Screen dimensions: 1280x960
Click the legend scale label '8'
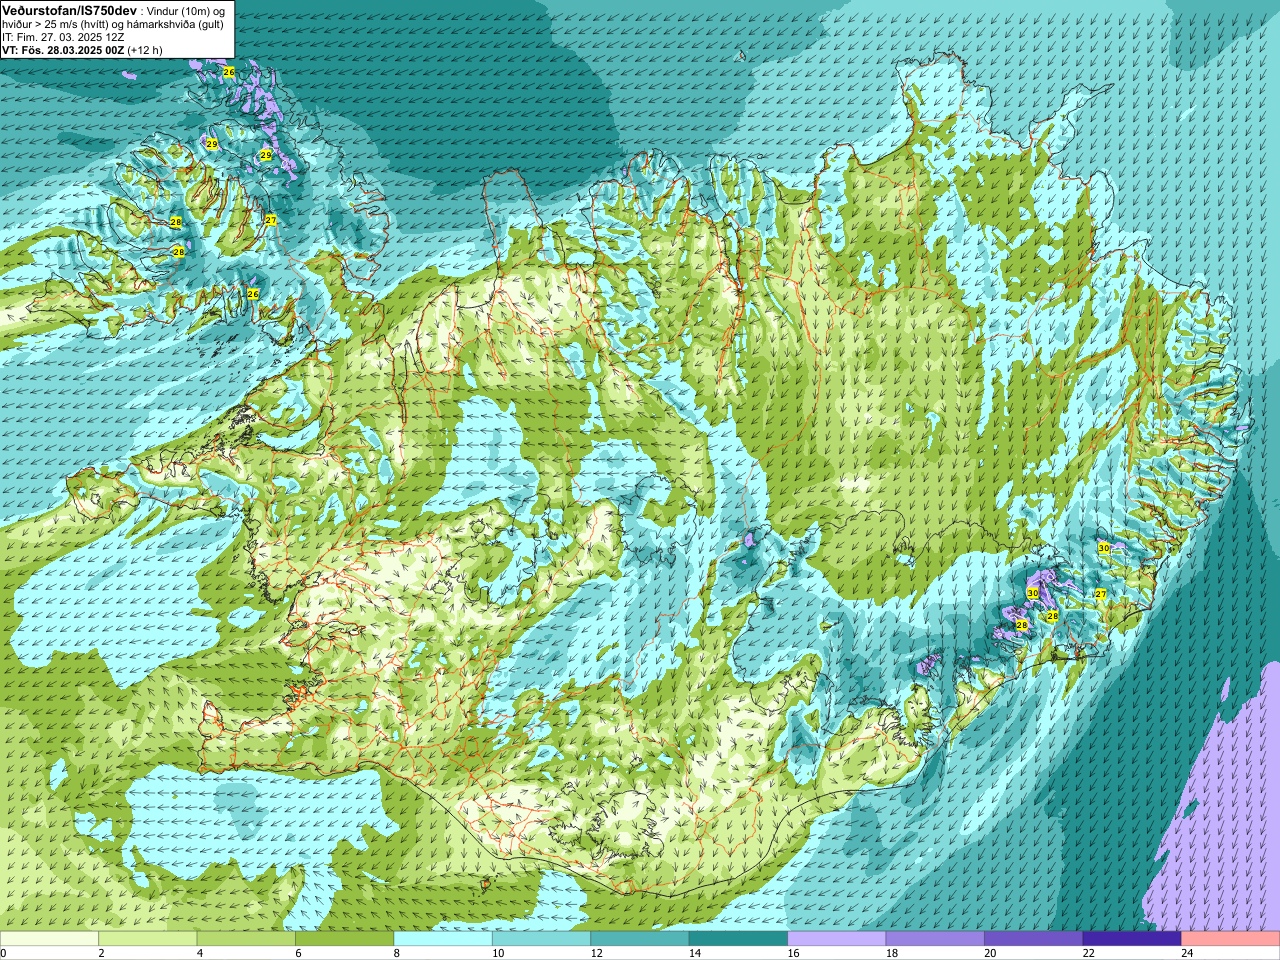[397, 953]
